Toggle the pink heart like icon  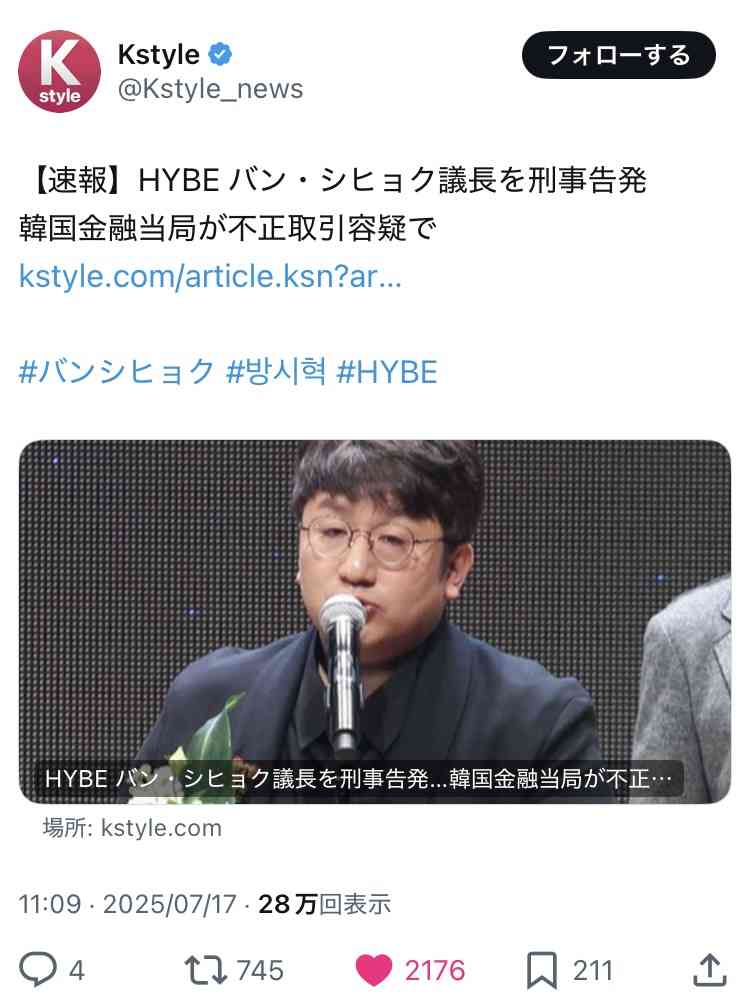[374, 970]
